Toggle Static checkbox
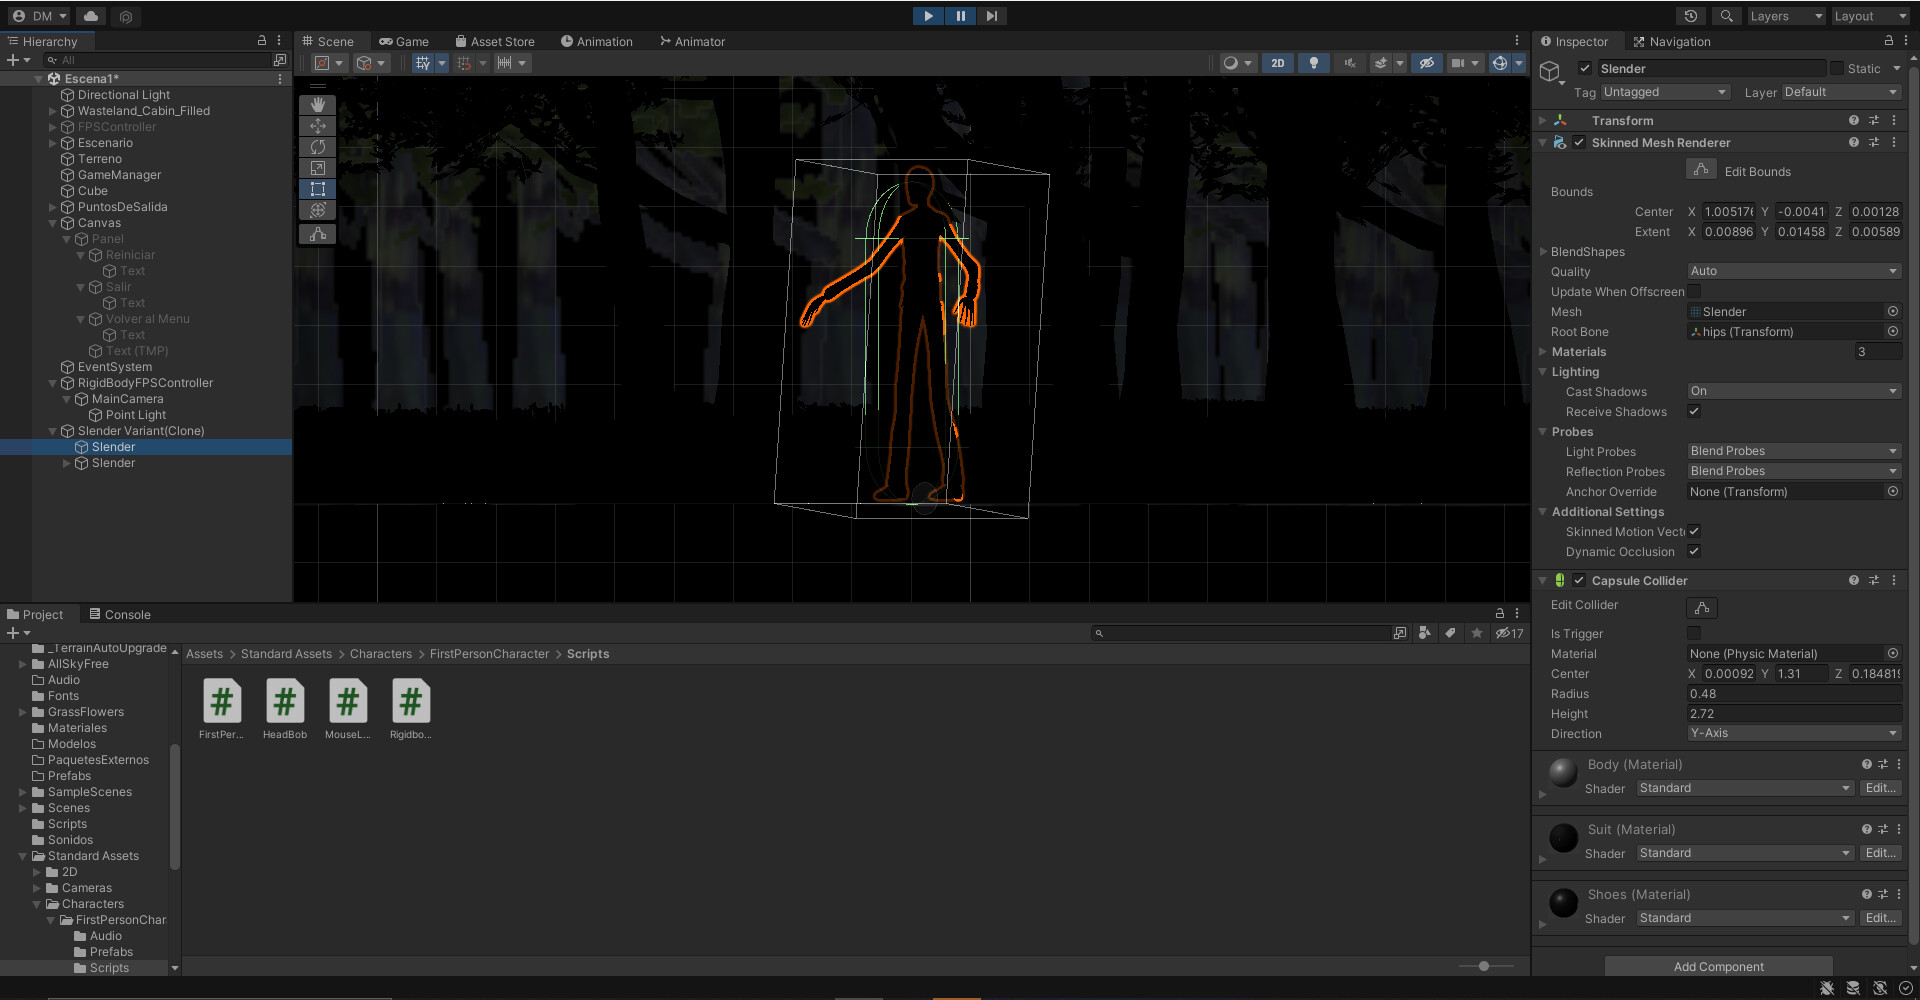Image resolution: width=1920 pixels, height=1000 pixels. pos(1836,68)
